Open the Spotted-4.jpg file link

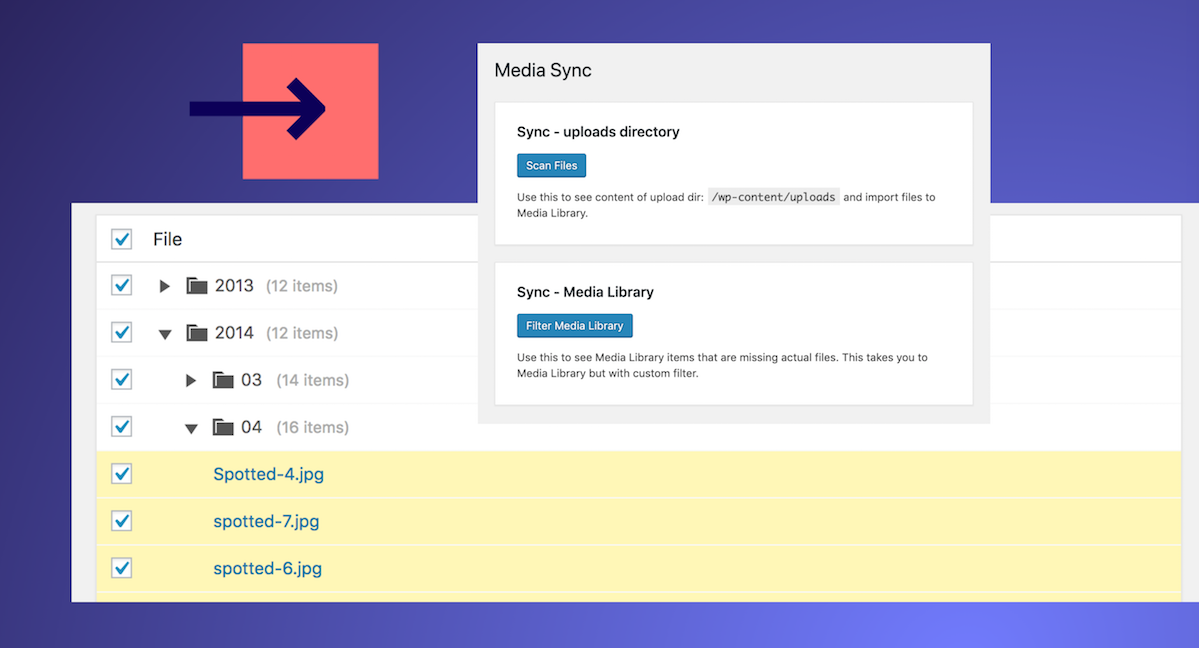[268, 474]
